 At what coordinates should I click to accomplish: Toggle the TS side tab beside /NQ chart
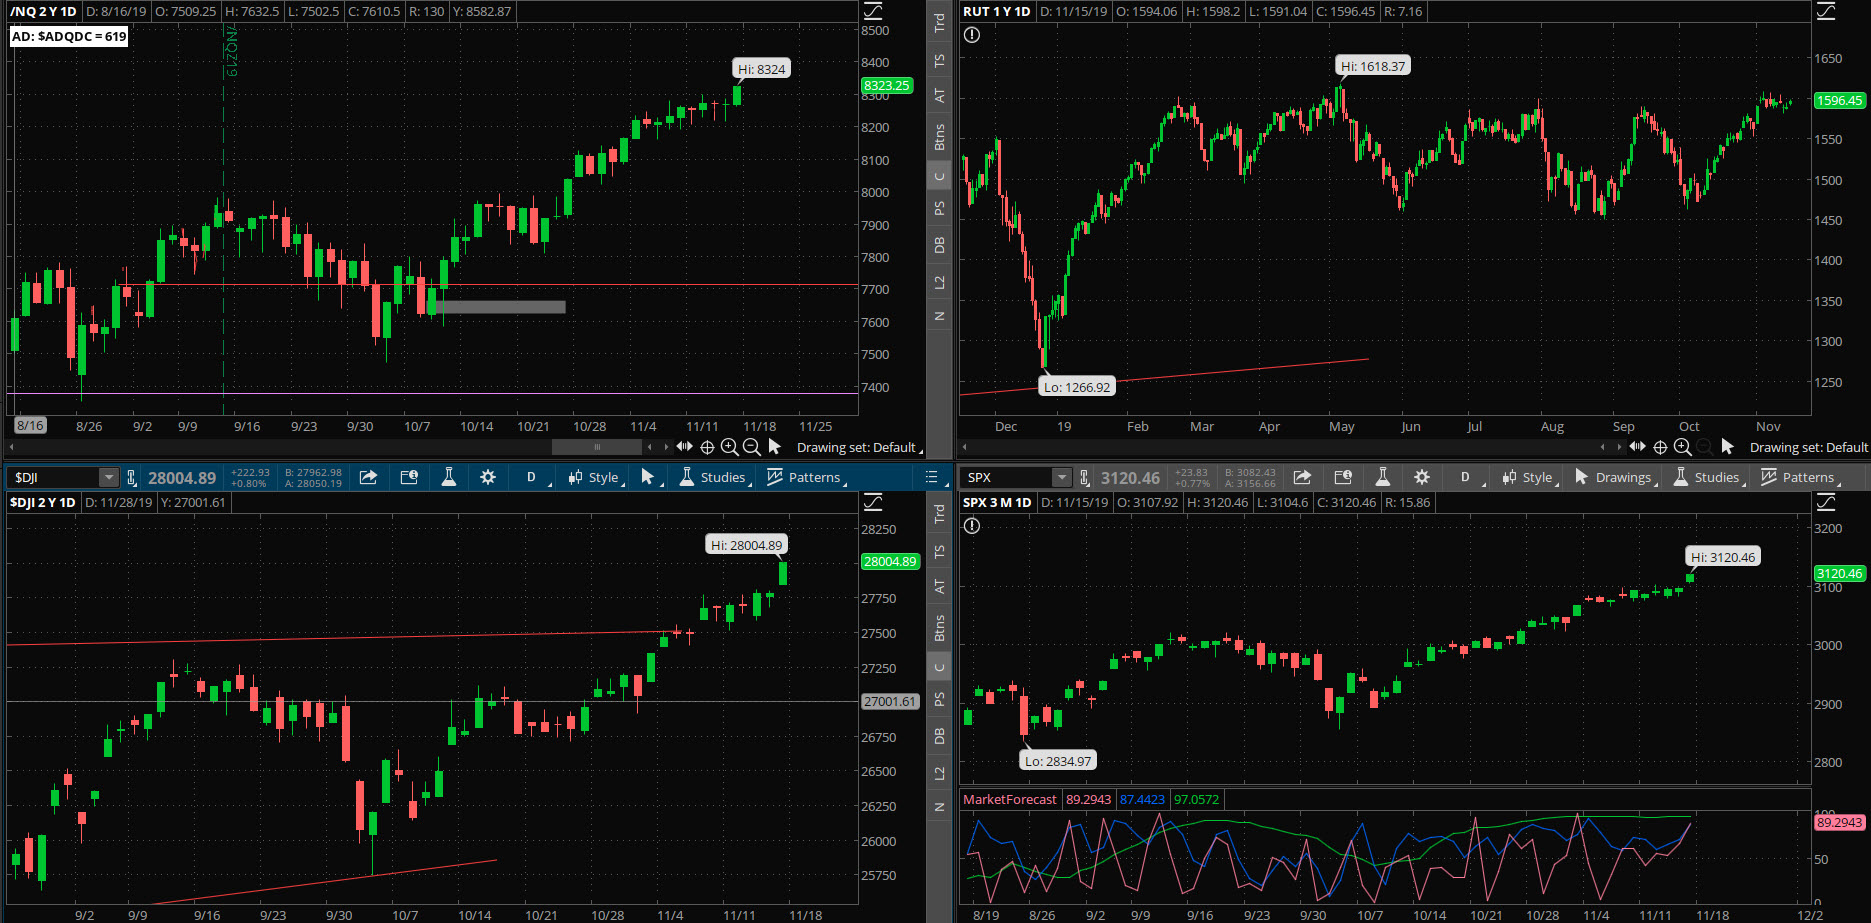point(939,60)
